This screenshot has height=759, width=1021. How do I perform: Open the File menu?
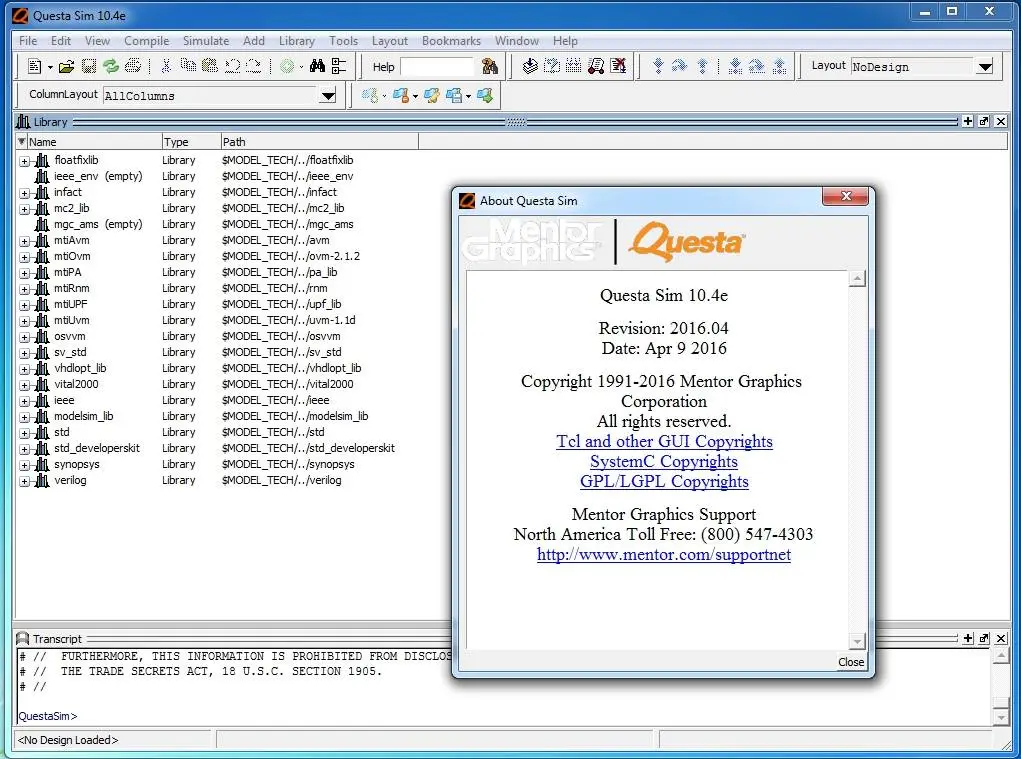[28, 40]
